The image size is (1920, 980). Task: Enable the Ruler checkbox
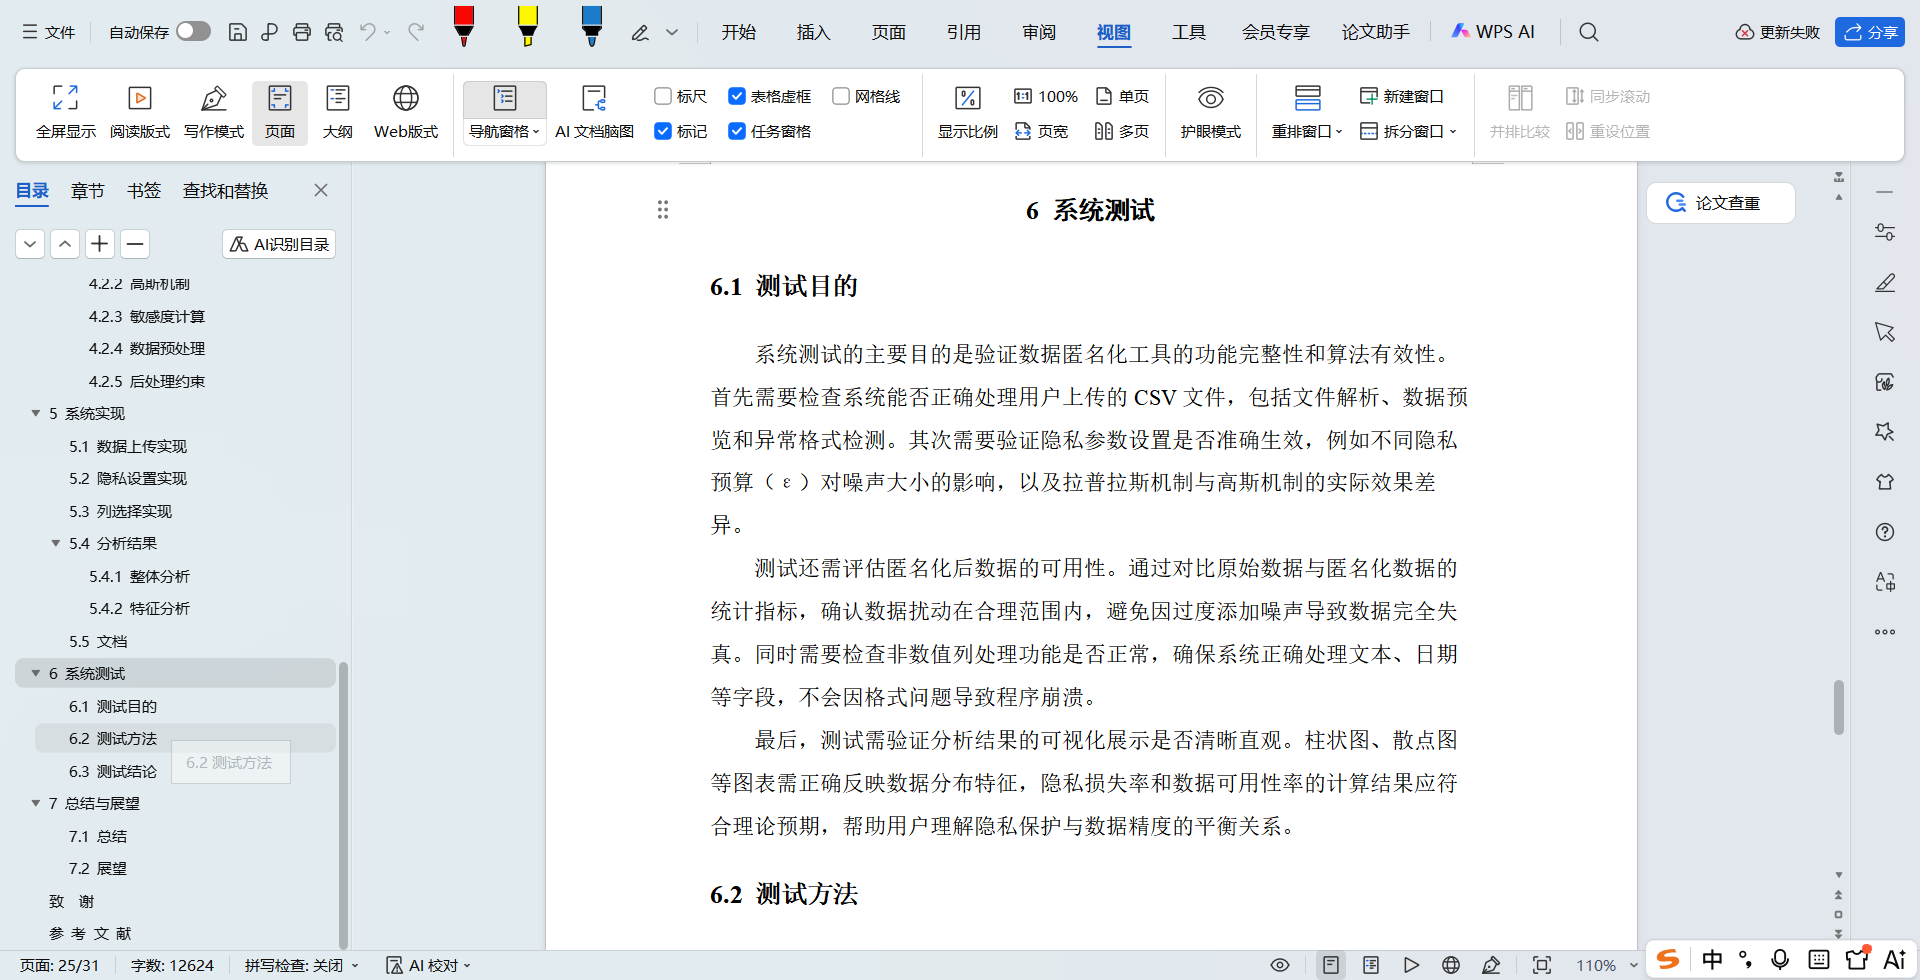coord(662,96)
